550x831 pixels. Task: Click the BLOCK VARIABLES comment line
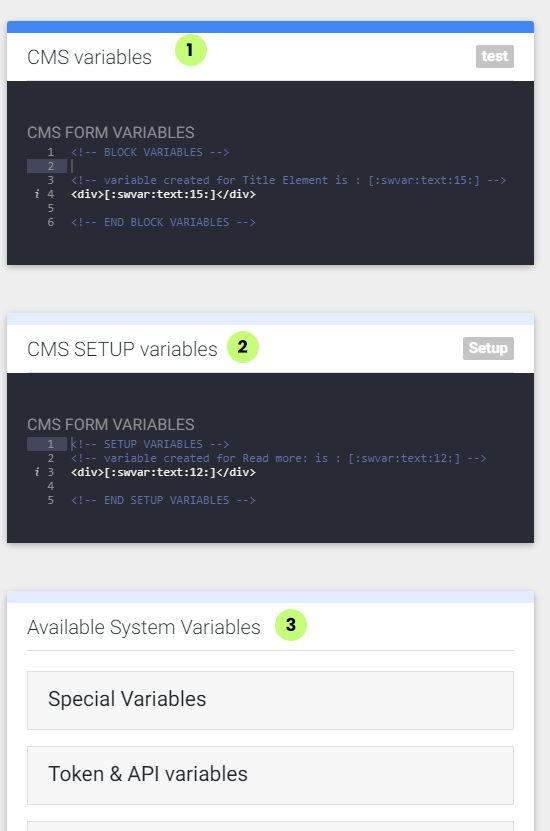[x=150, y=152]
